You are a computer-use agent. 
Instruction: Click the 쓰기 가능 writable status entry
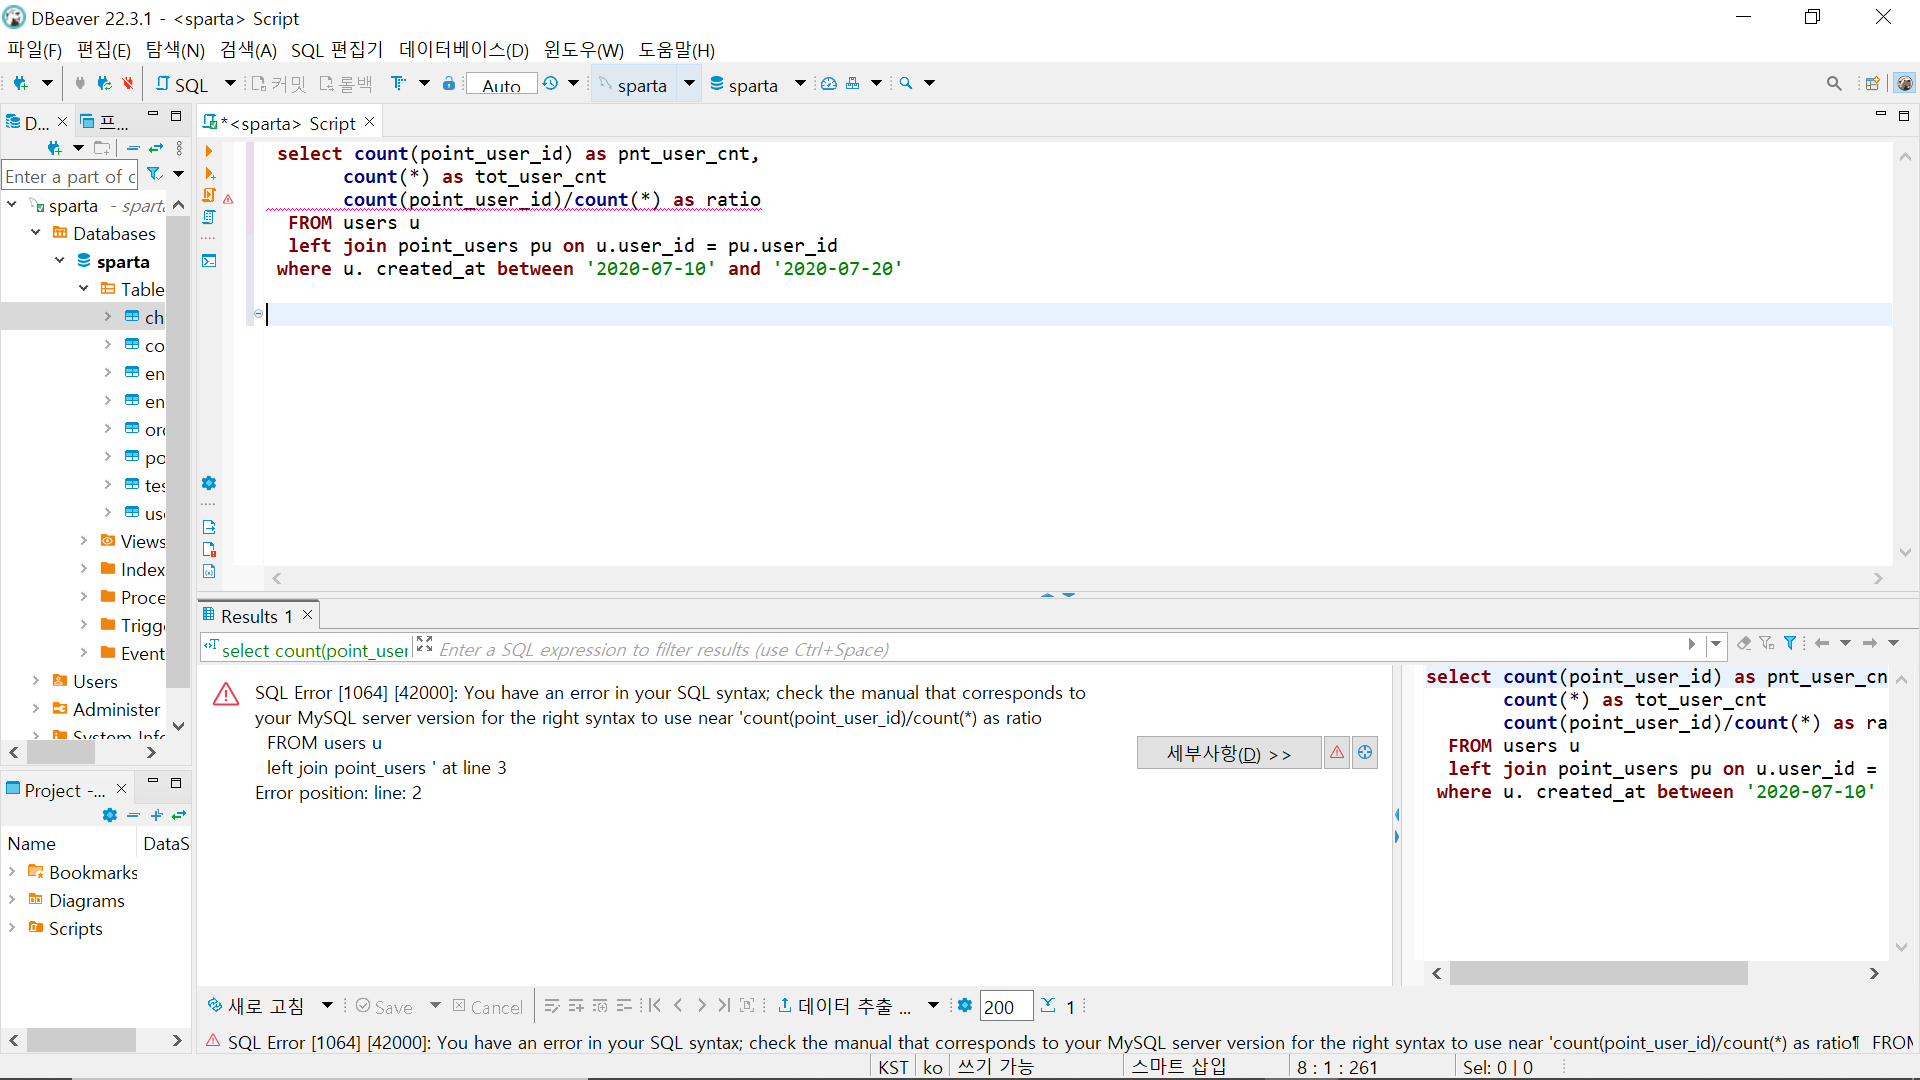995,1067
